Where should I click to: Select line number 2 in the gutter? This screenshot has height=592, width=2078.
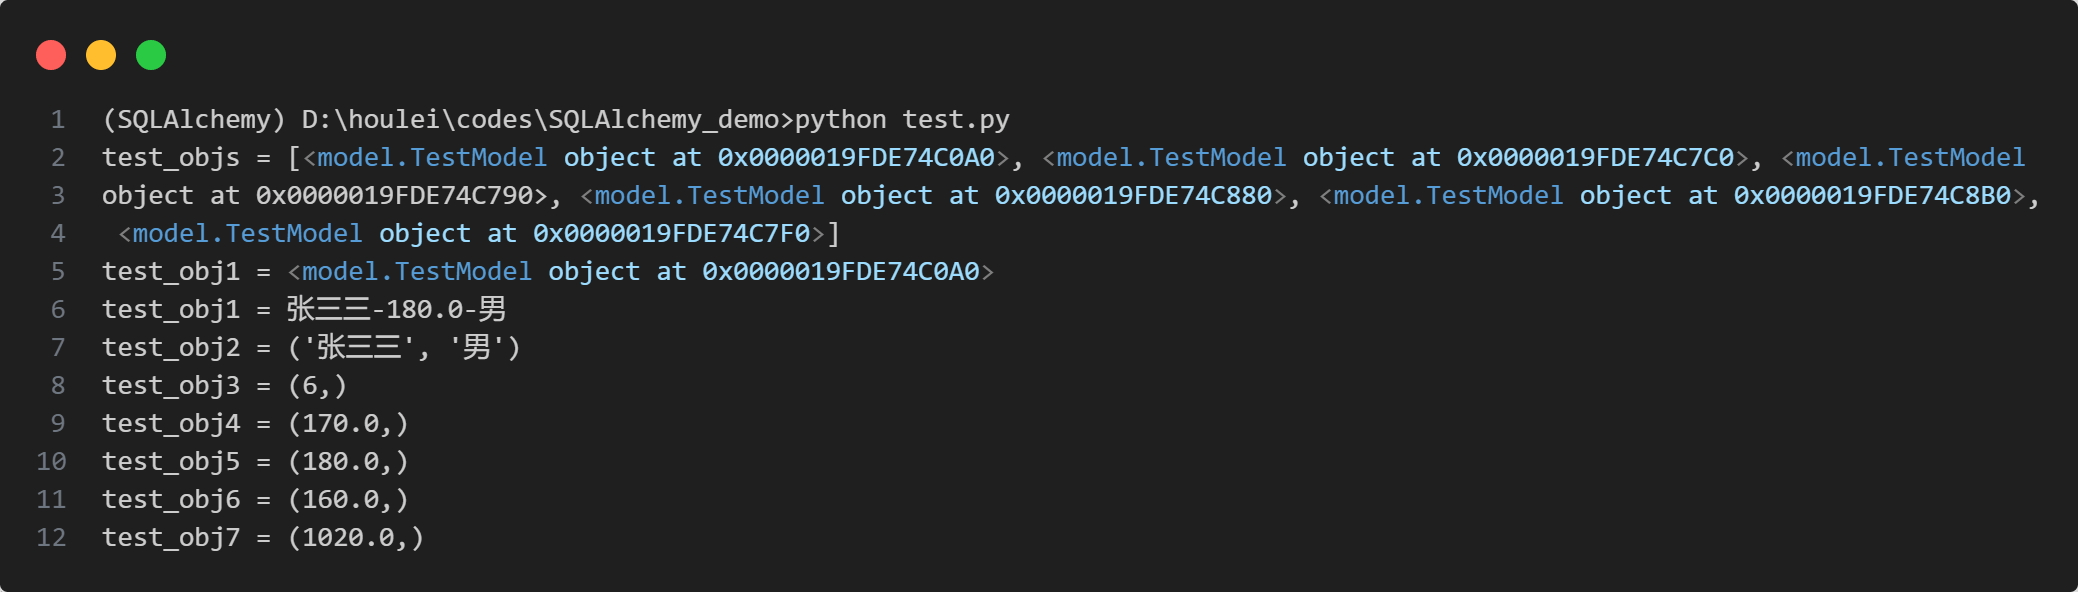(58, 158)
